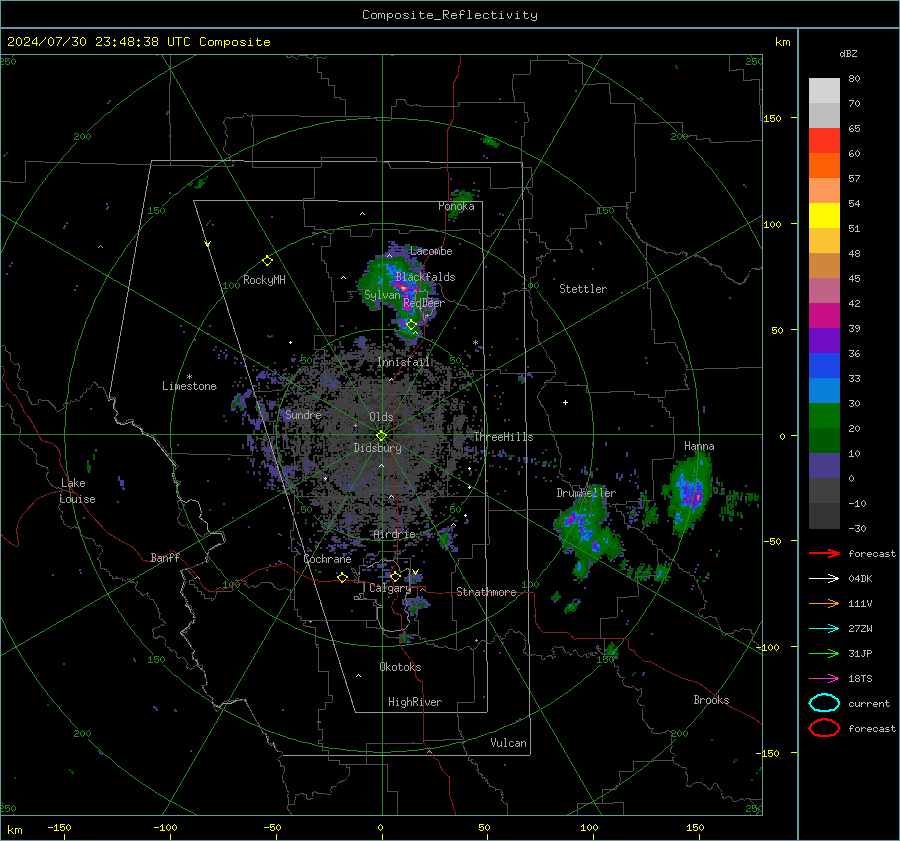
Task: Click the Hanna city label
Action: pyautogui.click(x=699, y=446)
